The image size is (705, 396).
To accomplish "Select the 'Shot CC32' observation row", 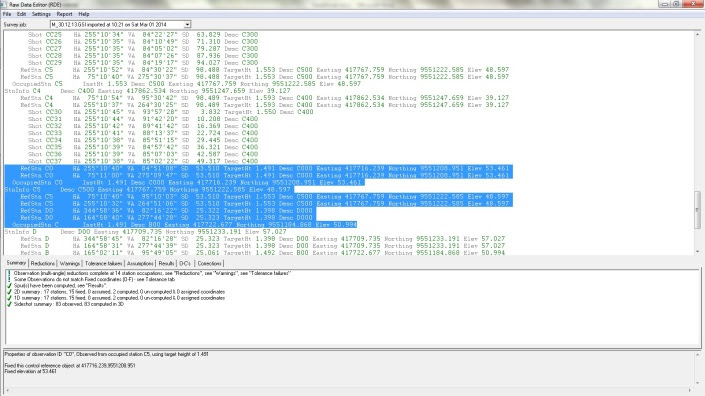I will [x=143, y=126].
